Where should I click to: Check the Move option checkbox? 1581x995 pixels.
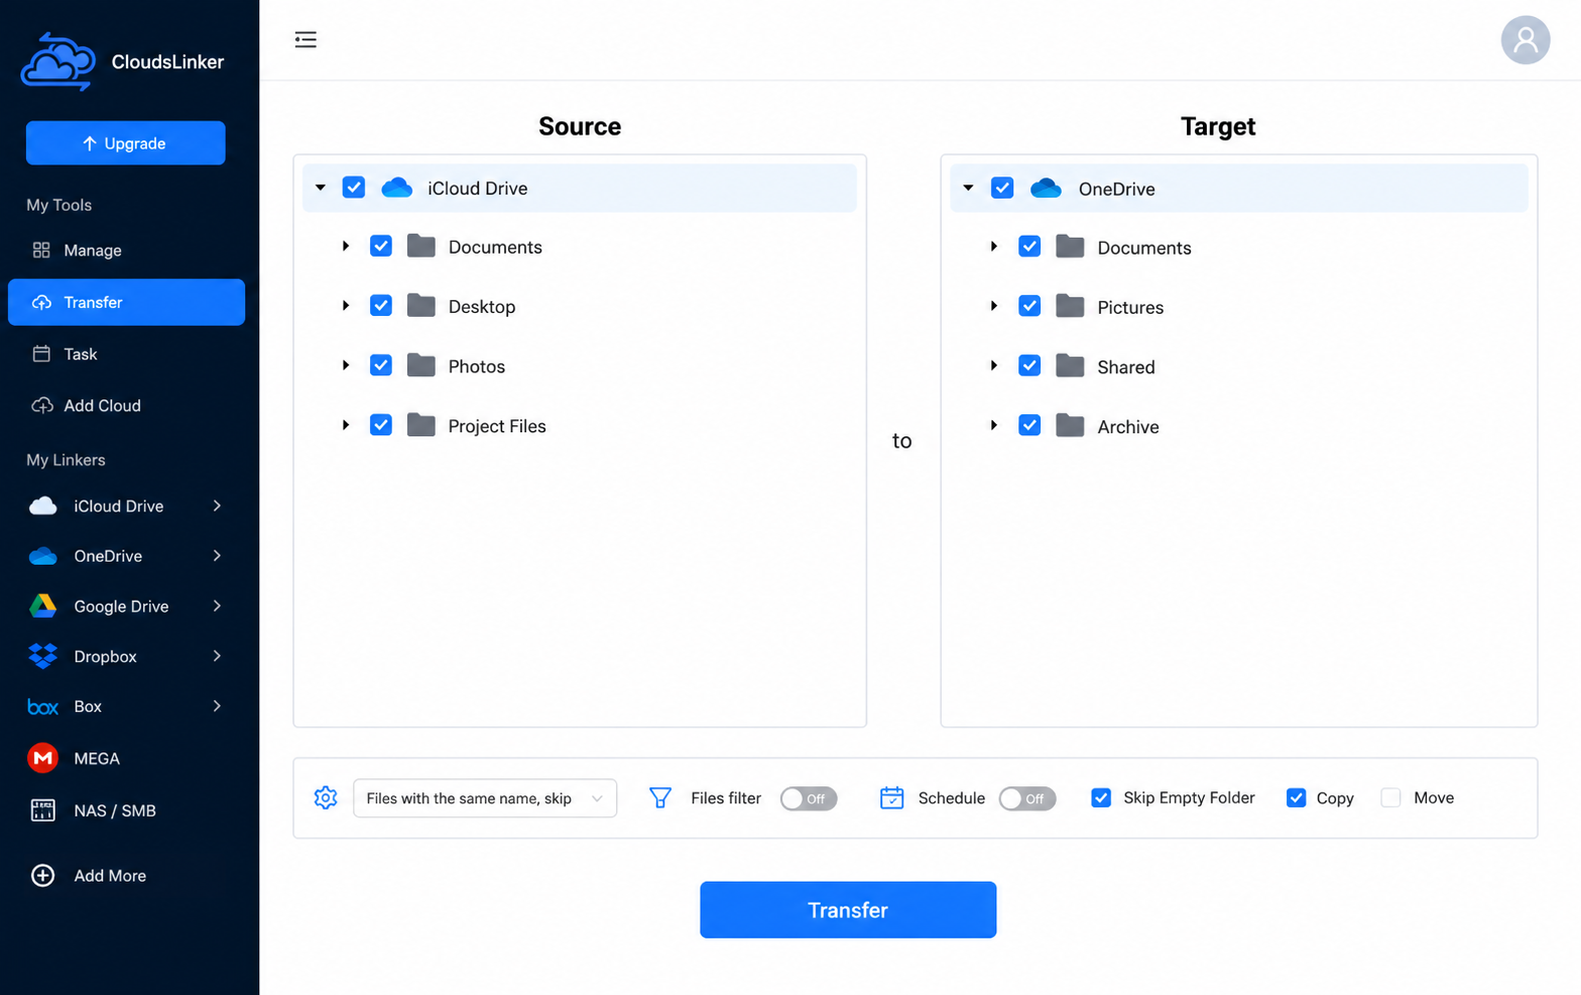pos(1390,798)
